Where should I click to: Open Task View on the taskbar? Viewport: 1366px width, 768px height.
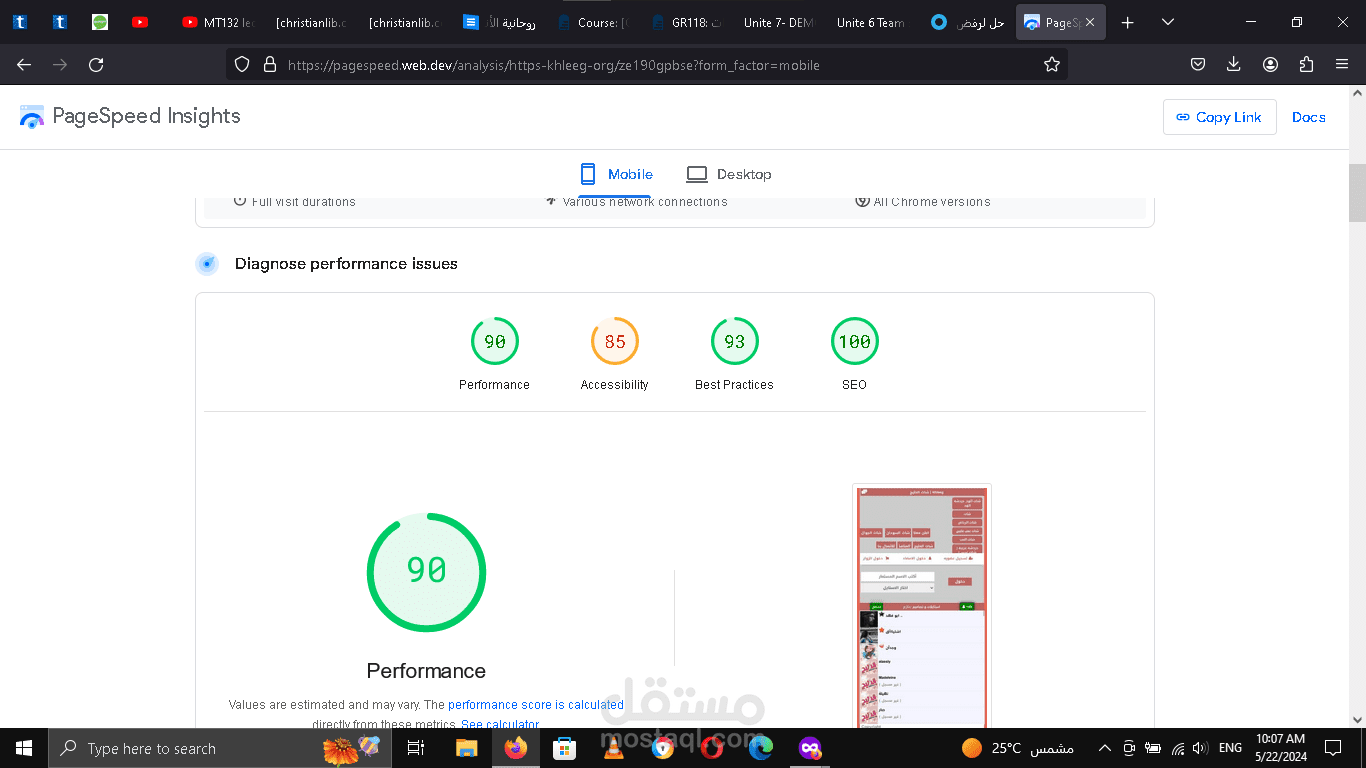click(416, 748)
